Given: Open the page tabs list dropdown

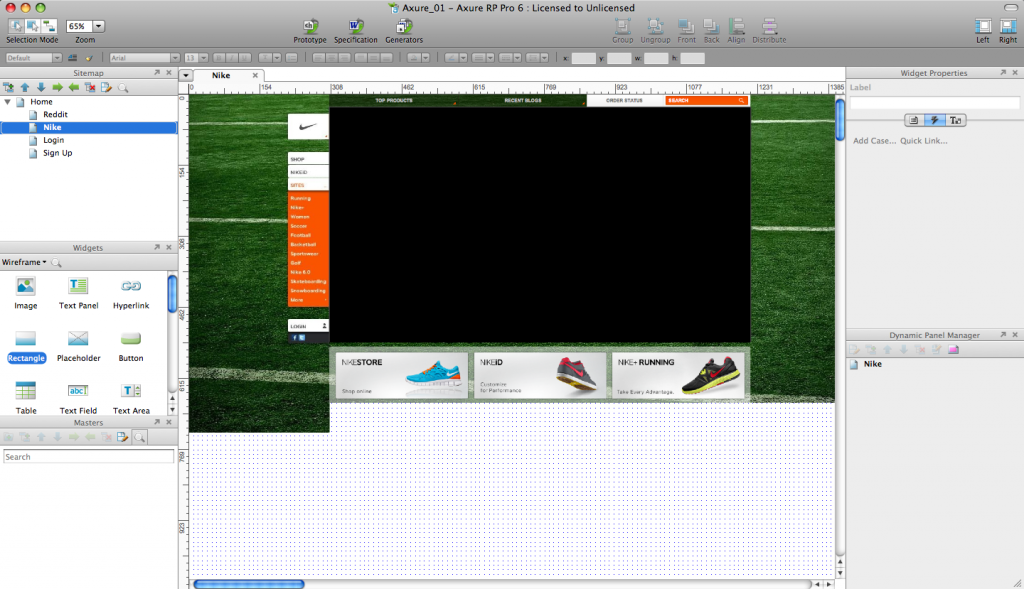Looking at the screenshot, I should [x=186, y=75].
